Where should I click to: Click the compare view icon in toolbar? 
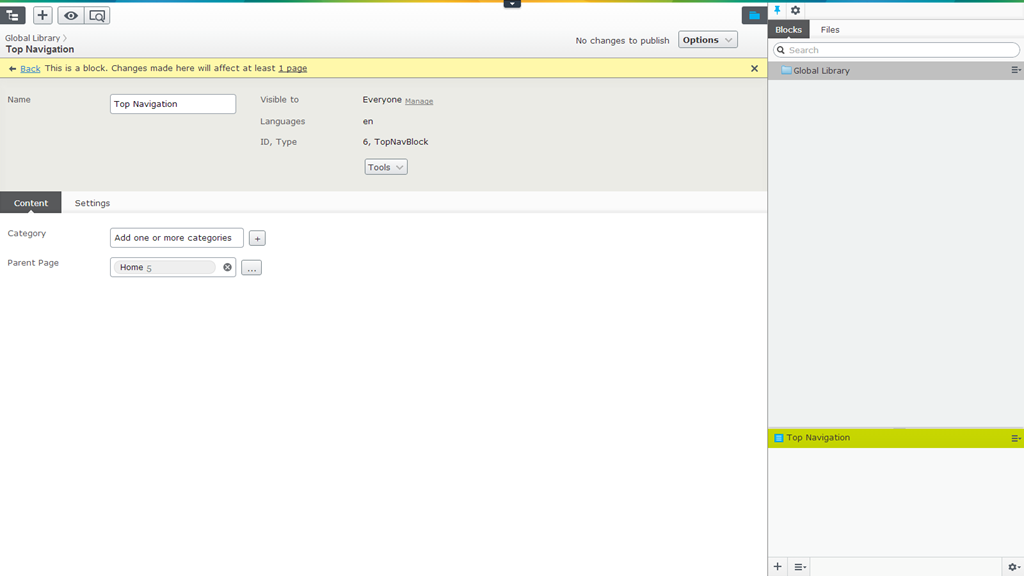pyautogui.click(x=97, y=15)
